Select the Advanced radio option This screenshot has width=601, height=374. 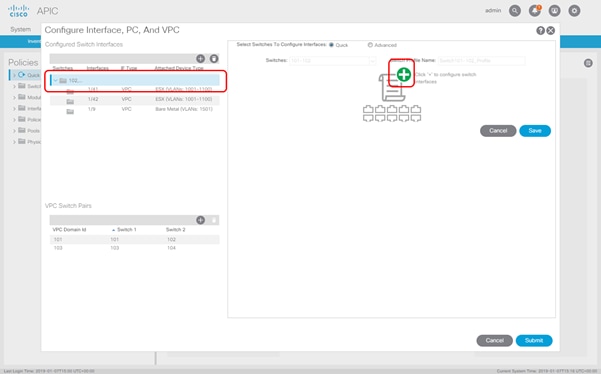[x=370, y=45]
